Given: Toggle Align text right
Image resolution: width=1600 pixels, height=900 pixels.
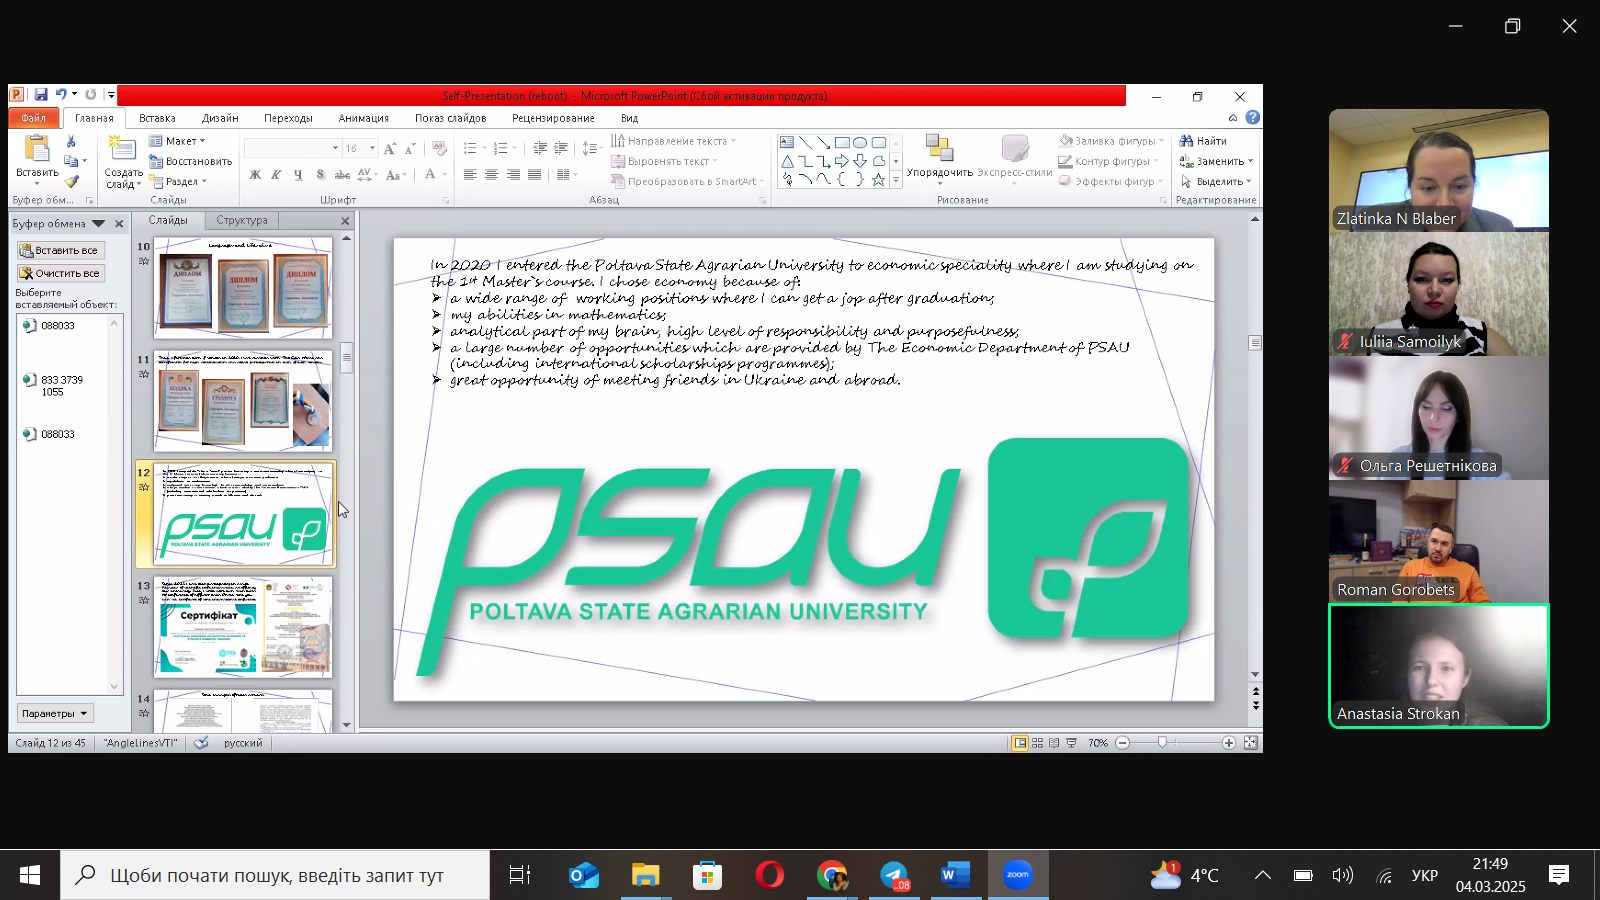Looking at the screenshot, I should point(513,175).
